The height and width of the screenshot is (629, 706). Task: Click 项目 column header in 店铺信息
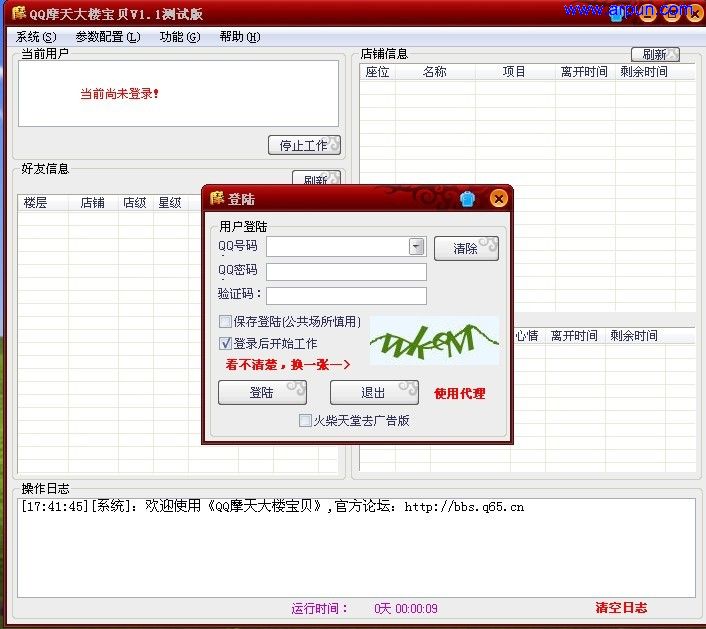515,72
